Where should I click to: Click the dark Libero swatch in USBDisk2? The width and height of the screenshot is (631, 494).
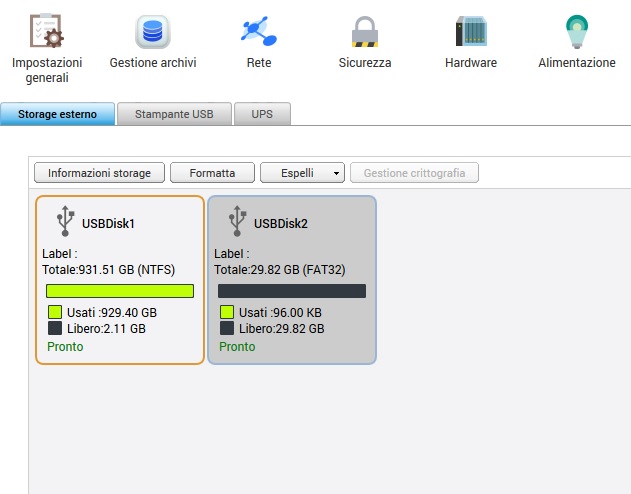coord(227,328)
